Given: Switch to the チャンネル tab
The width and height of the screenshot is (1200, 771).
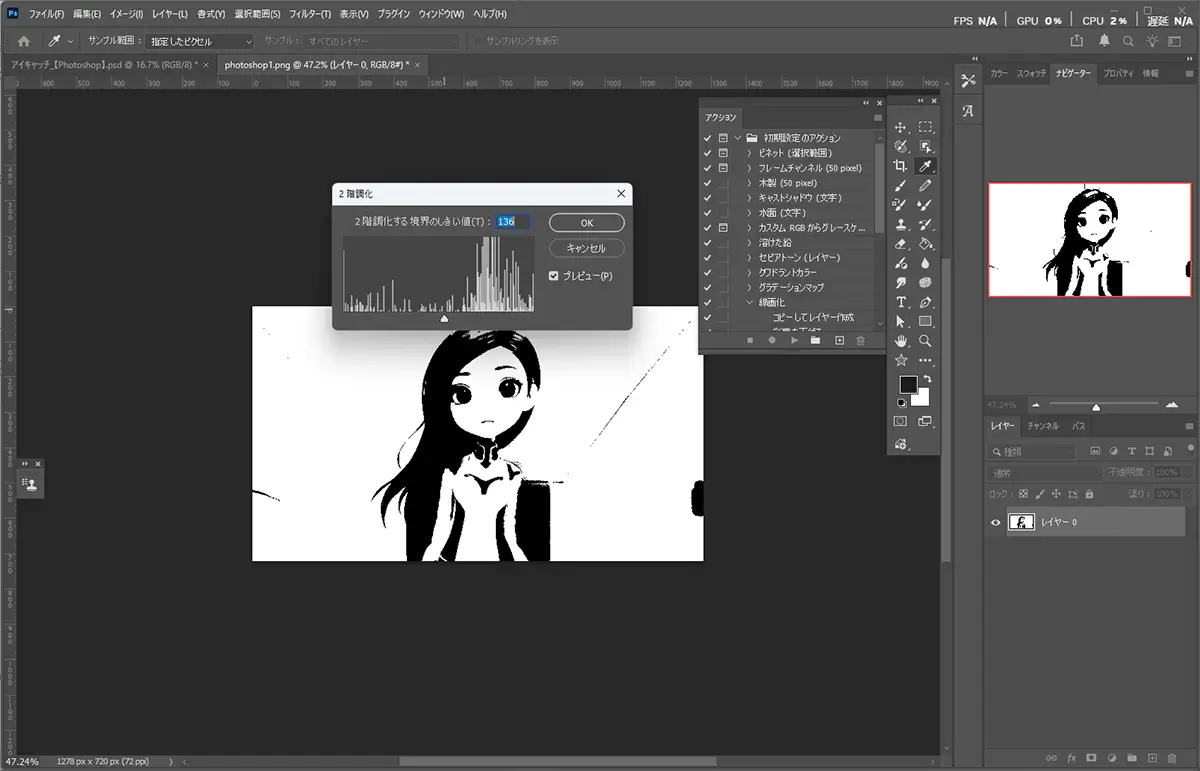Looking at the screenshot, I should tap(1043, 426).
